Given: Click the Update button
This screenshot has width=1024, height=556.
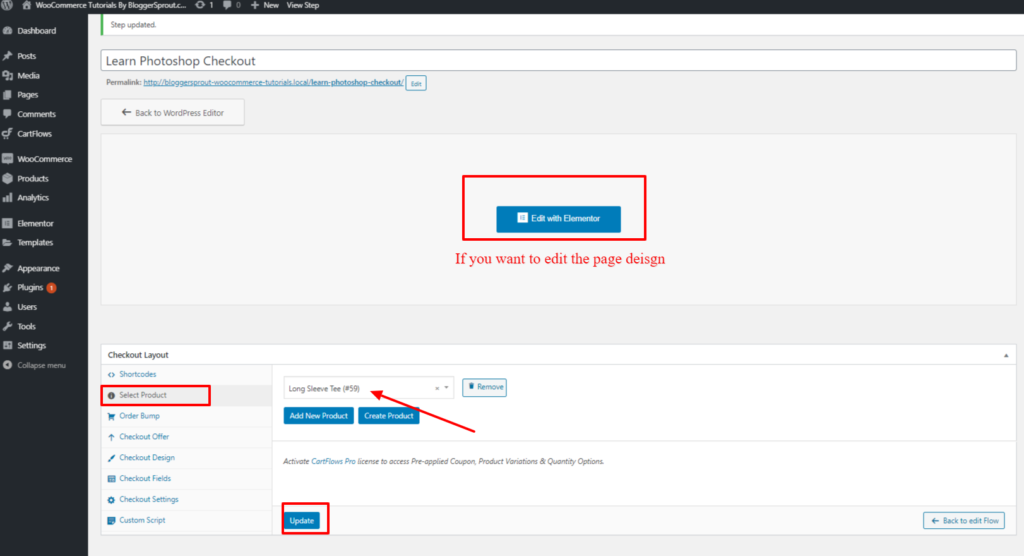Looking at the screenshot, I should pyautogui.click(x=302, y=521).
